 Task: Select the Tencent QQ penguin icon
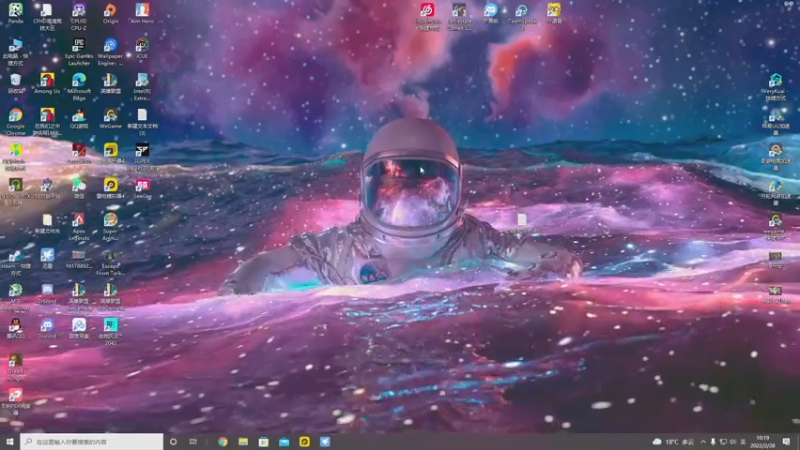pyautogui.click(x=15, y=328)
